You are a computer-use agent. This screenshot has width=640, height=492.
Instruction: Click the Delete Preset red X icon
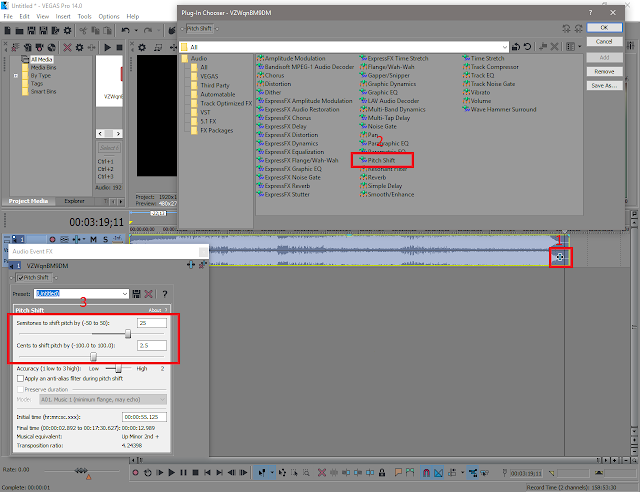pyautogui.click(x=149, y=294)
